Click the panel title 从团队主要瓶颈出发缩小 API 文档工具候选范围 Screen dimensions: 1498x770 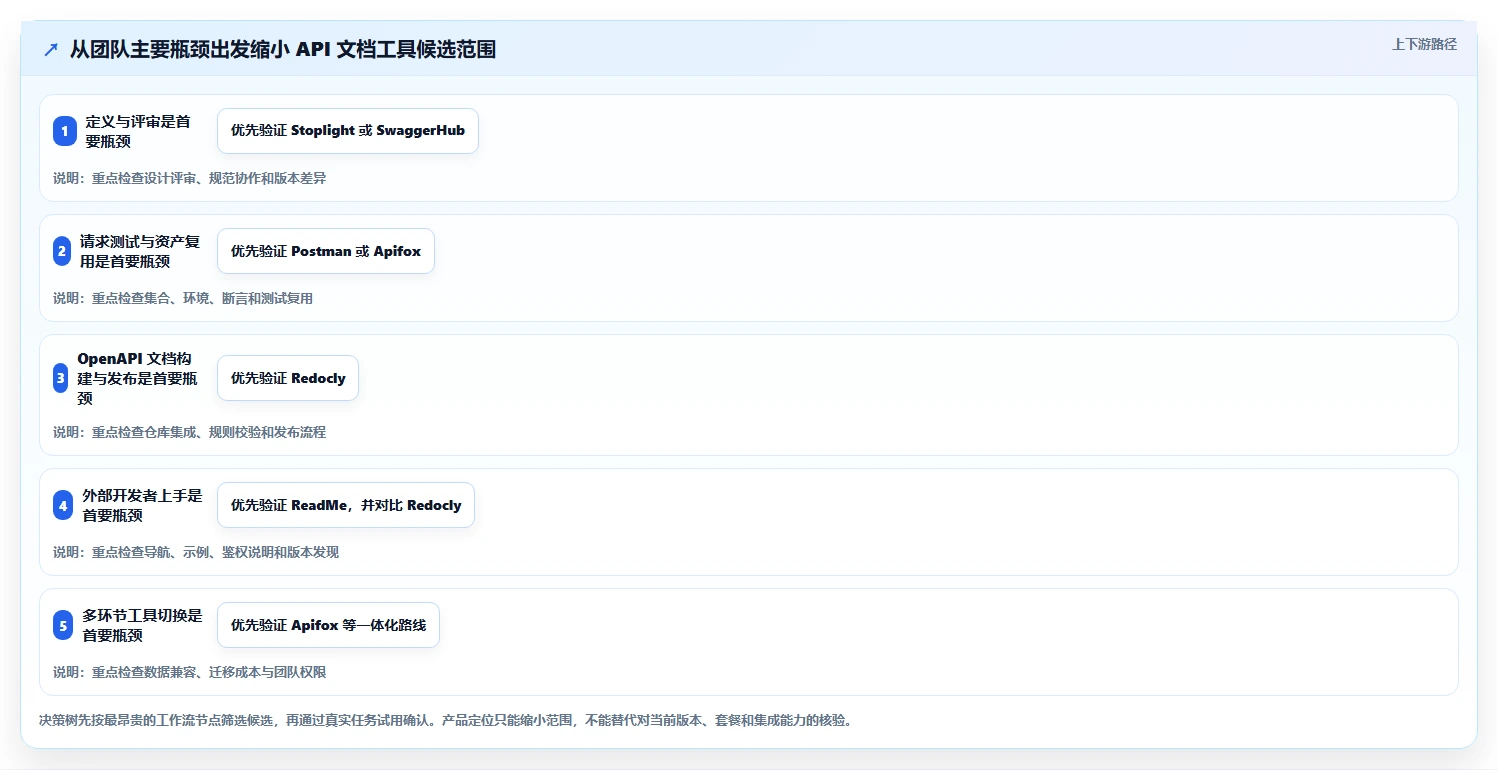tap(283, 50)
